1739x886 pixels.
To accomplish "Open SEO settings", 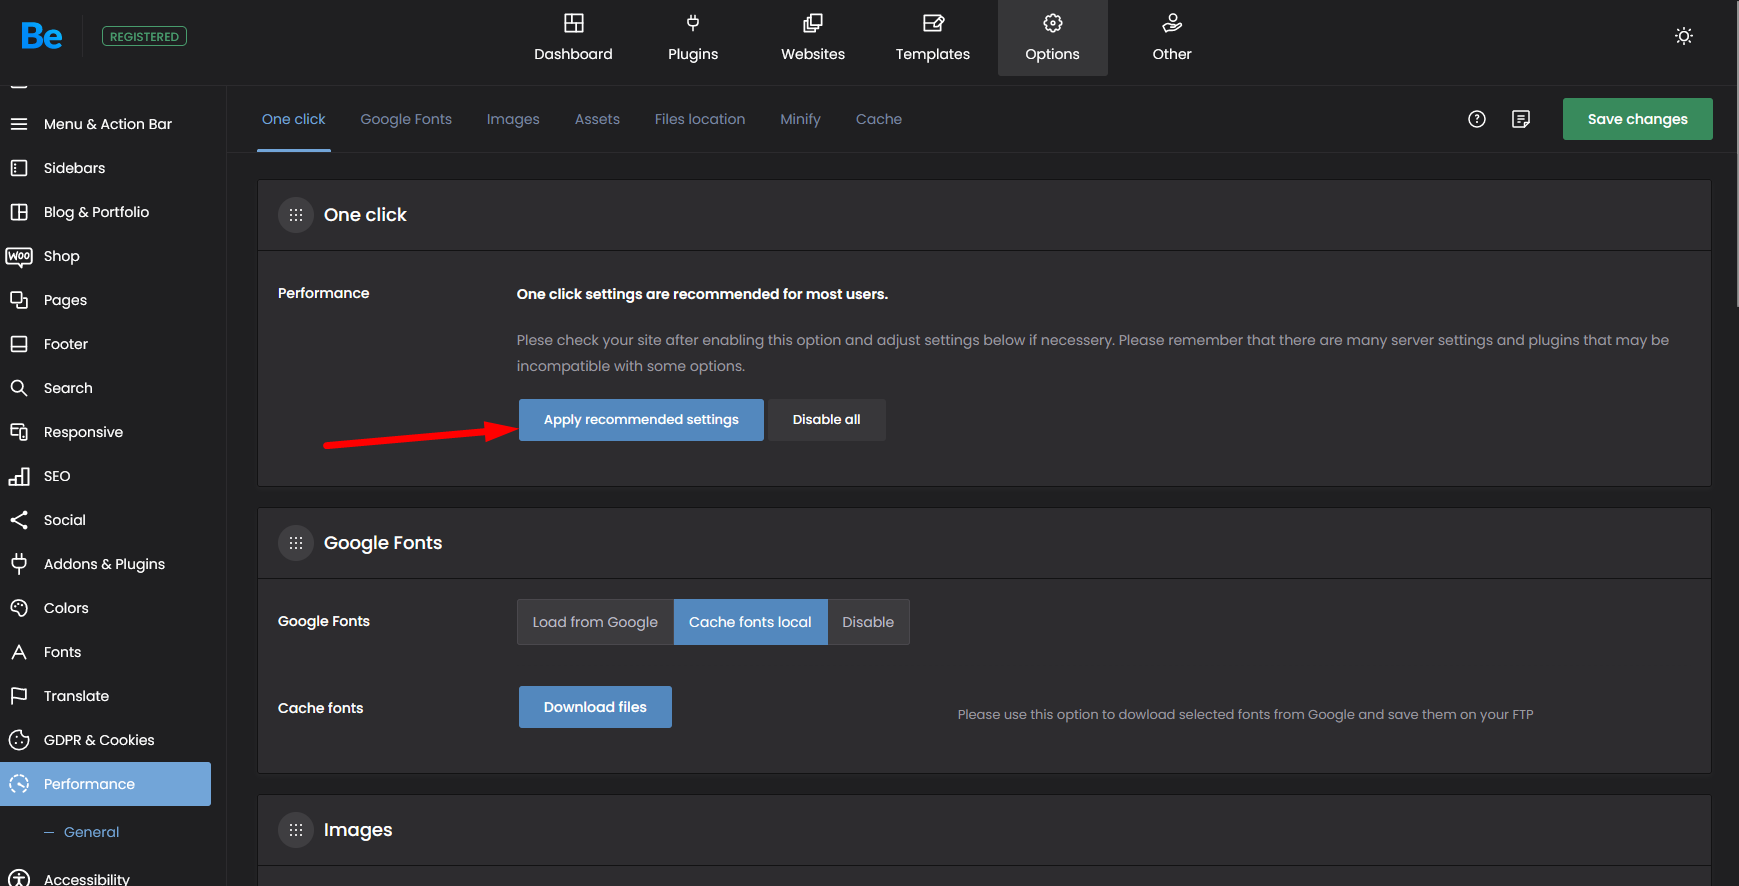I will tap(106, 476).
